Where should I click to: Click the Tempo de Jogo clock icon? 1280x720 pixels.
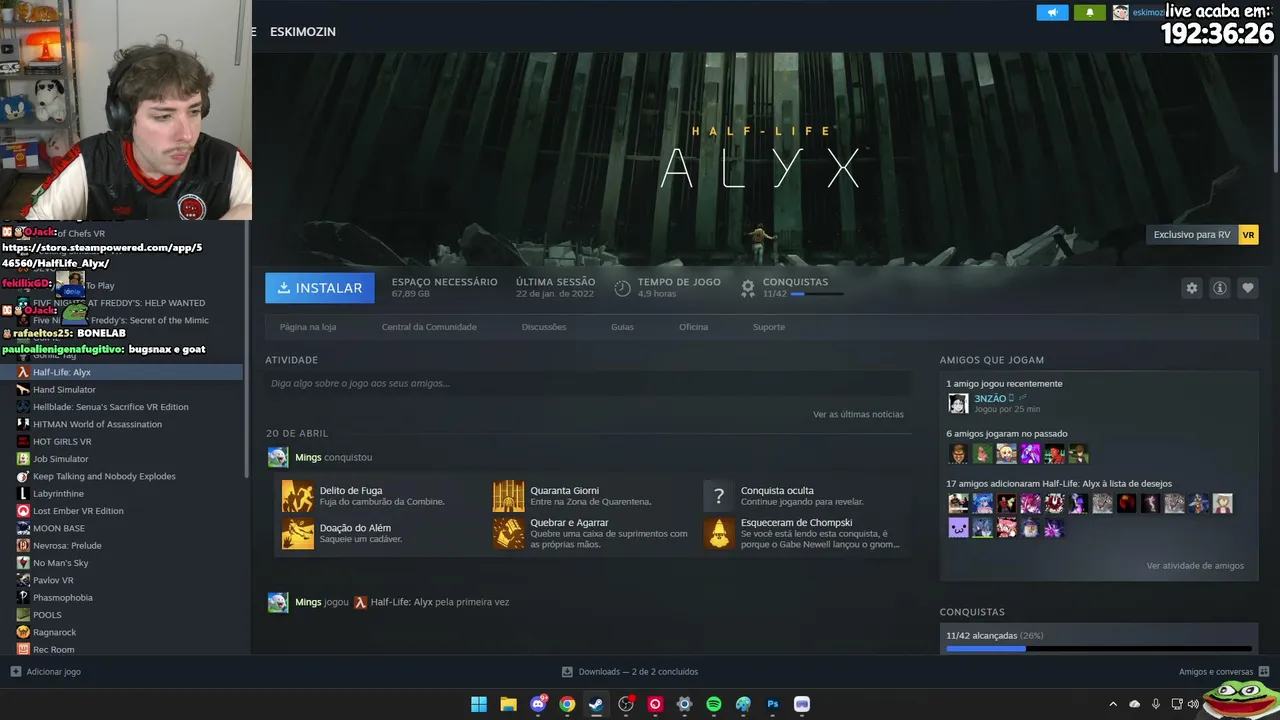pos(622,288)
